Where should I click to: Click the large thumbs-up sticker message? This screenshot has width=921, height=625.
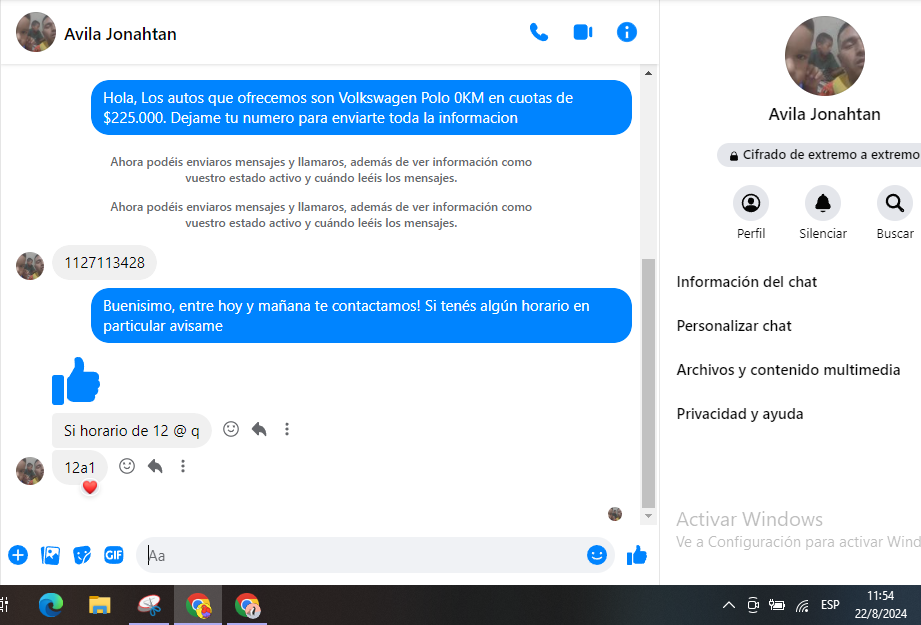[76, 381]
